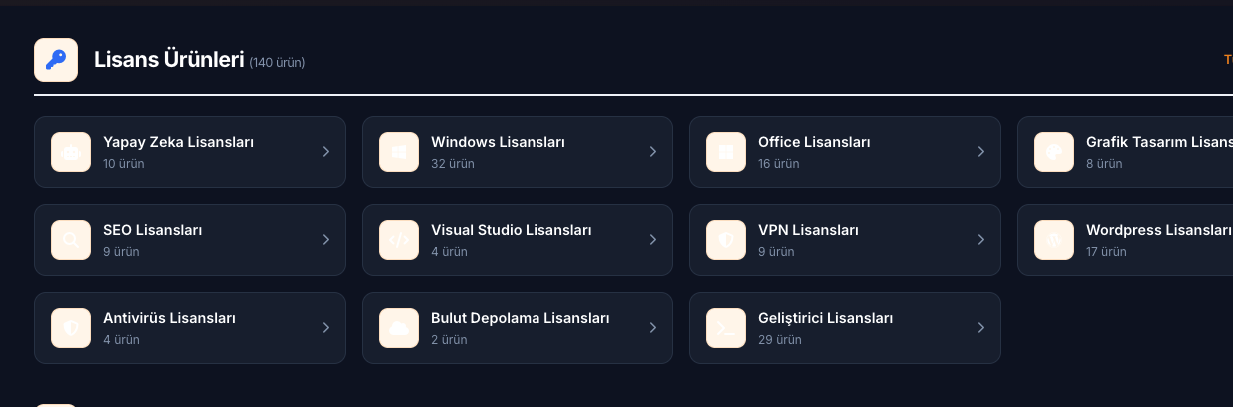Image resolution: width=1233 pixels, height=407 pixels.
Task: Expand the Windows Lisansları chevron arrow
Action: 653,152
